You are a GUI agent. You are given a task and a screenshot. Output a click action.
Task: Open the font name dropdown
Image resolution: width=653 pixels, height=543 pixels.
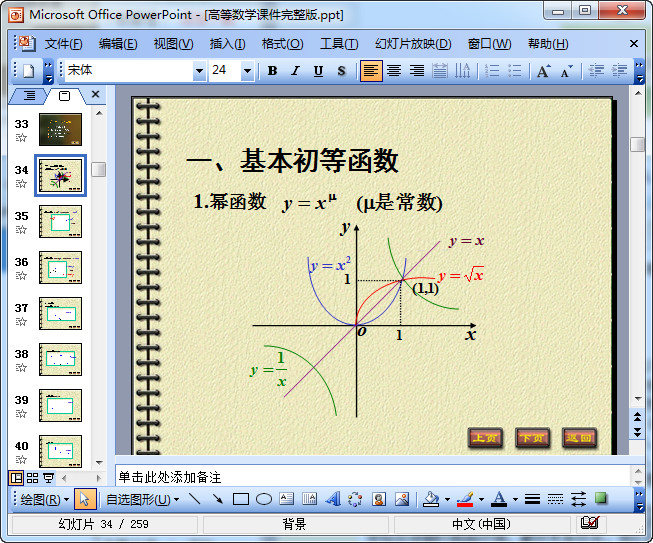(x=199, y=71)
